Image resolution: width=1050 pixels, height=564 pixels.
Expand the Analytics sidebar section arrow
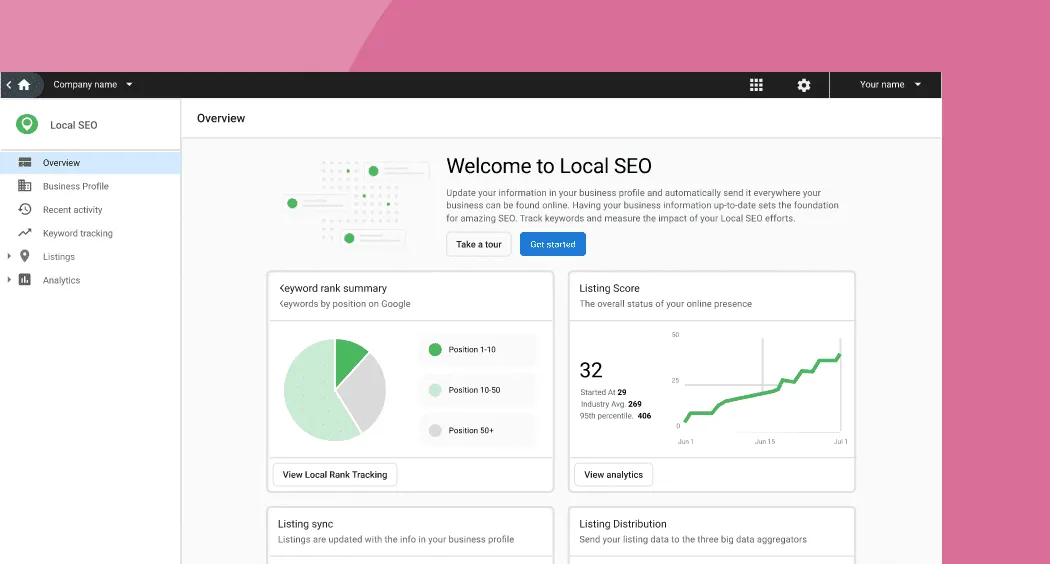(9, 280)
